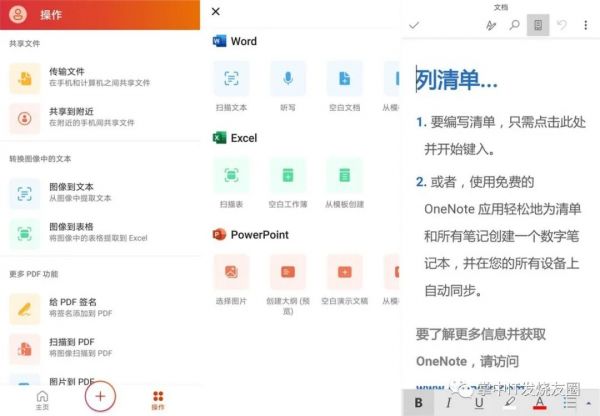
Task: Toggle underline formatting
Action: pos(479,403)
